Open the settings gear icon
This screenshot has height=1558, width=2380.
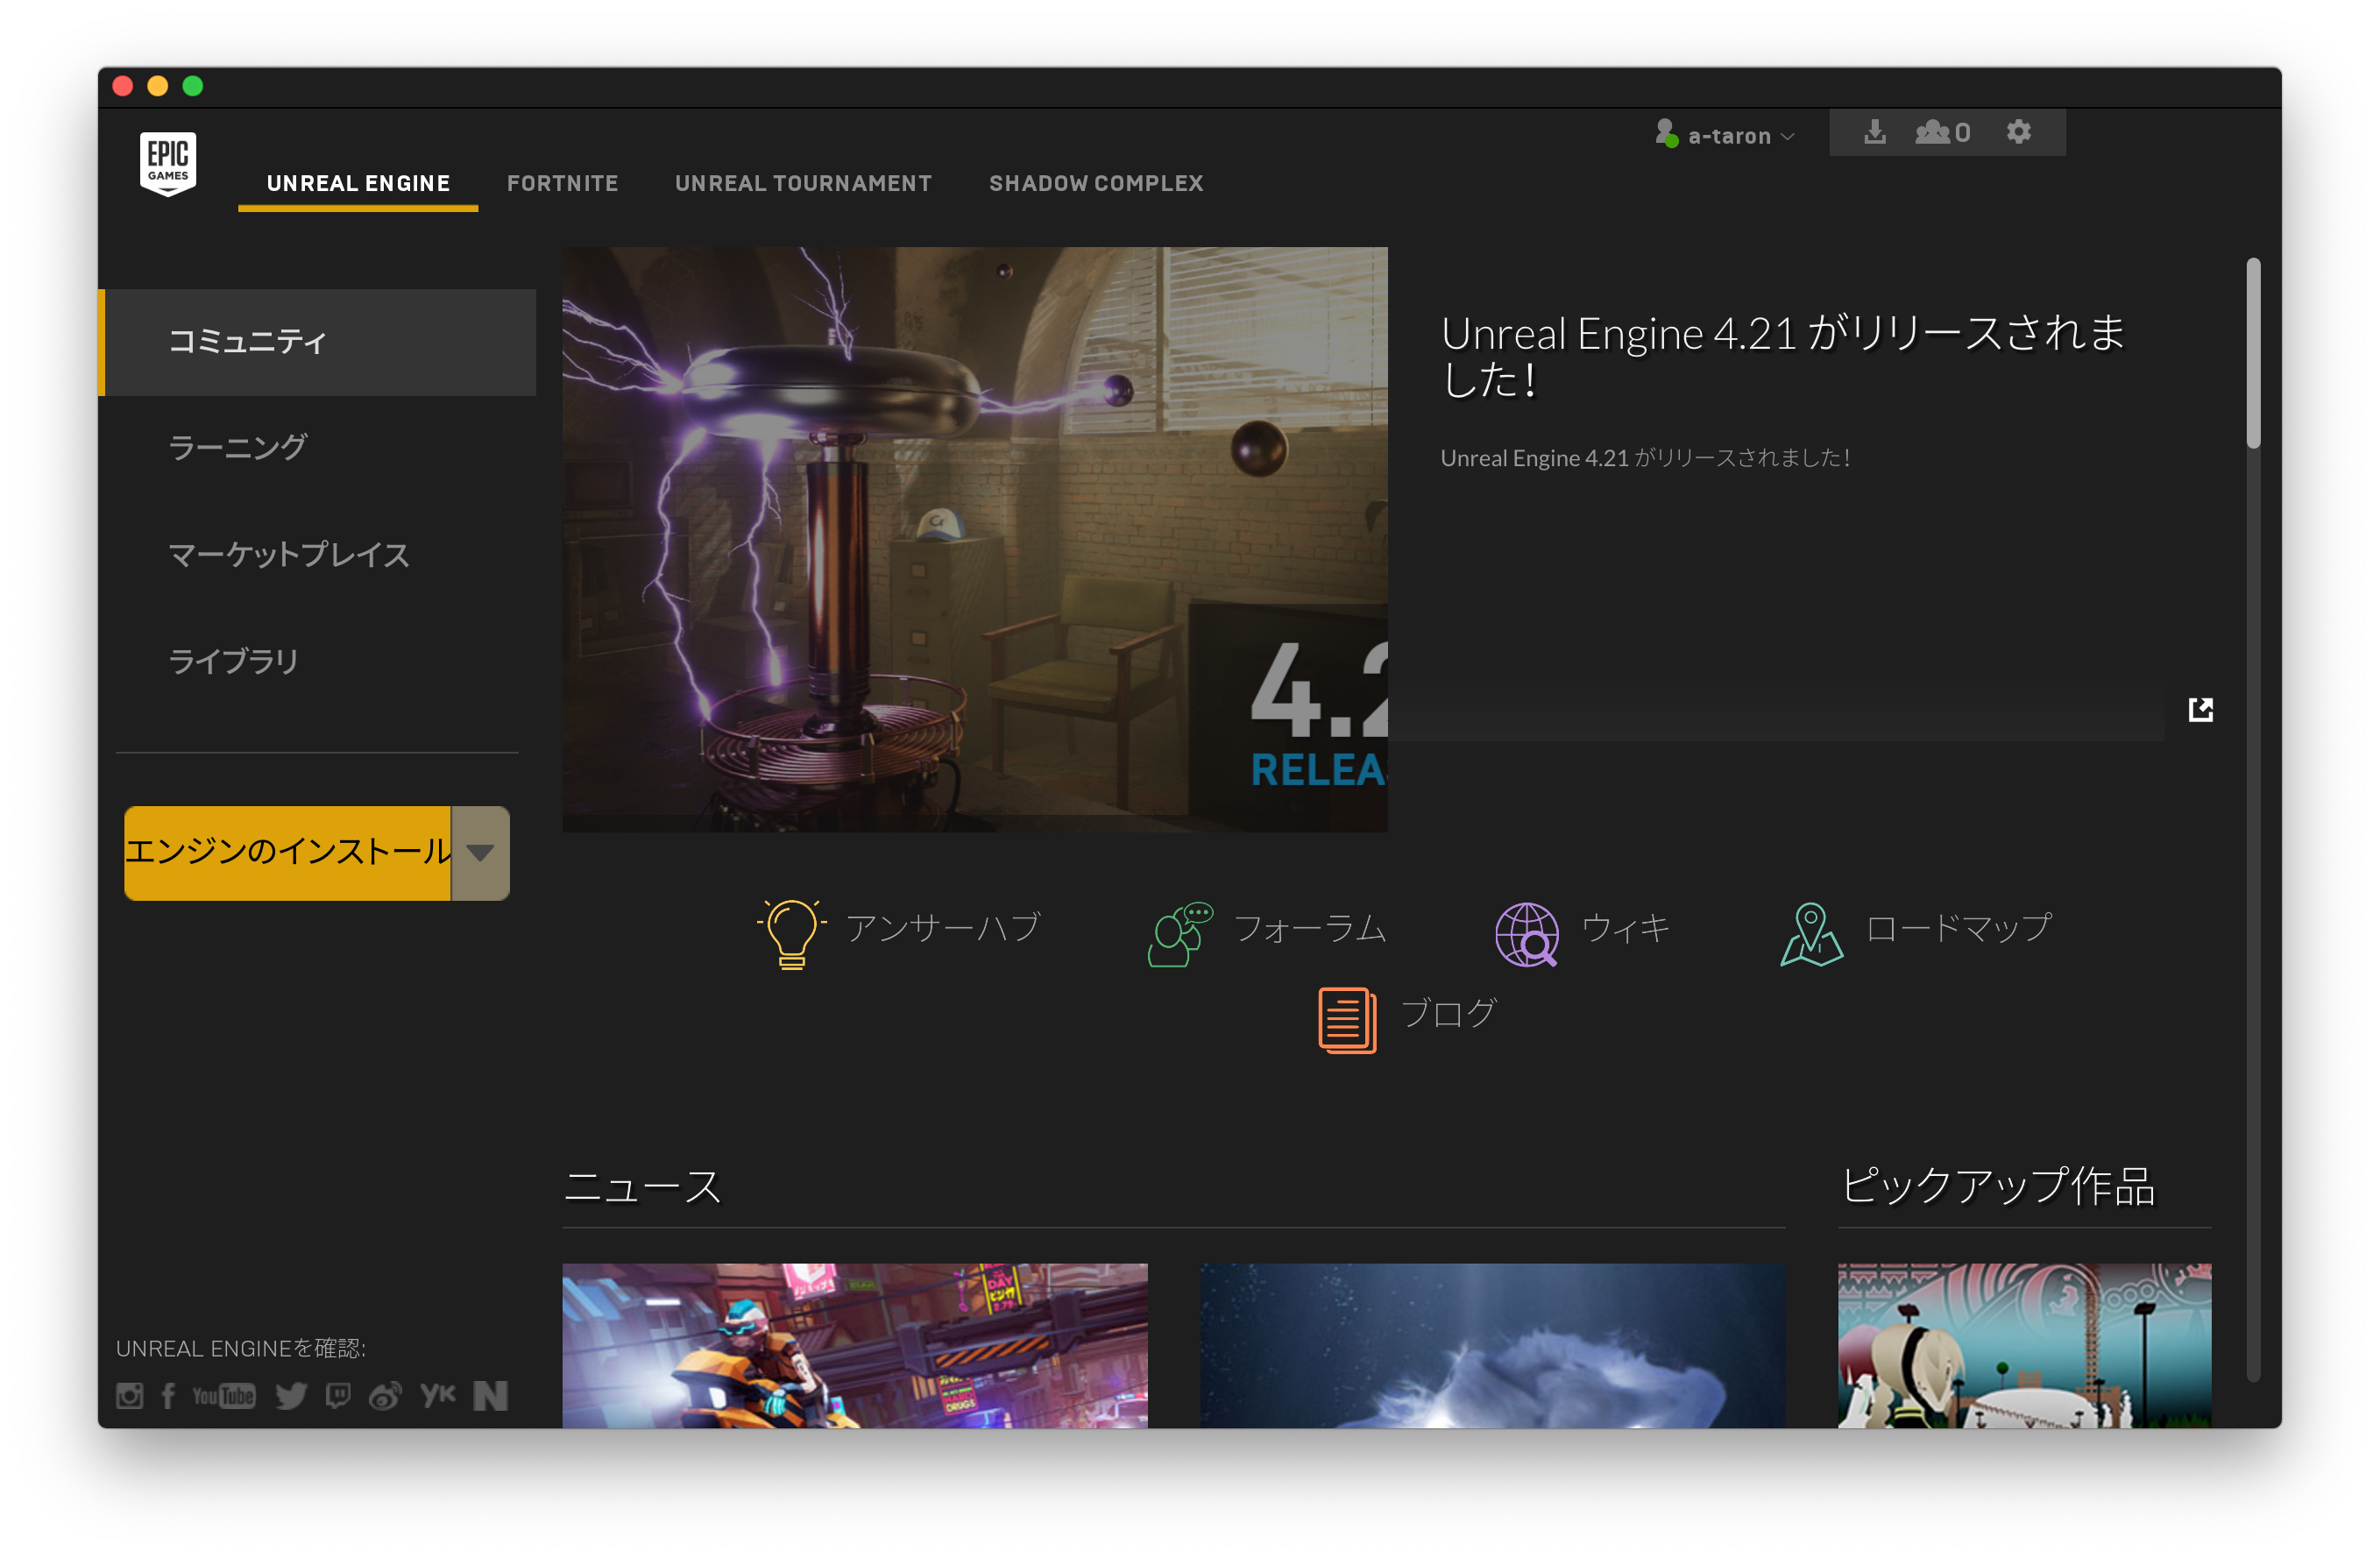(2018, 132)
